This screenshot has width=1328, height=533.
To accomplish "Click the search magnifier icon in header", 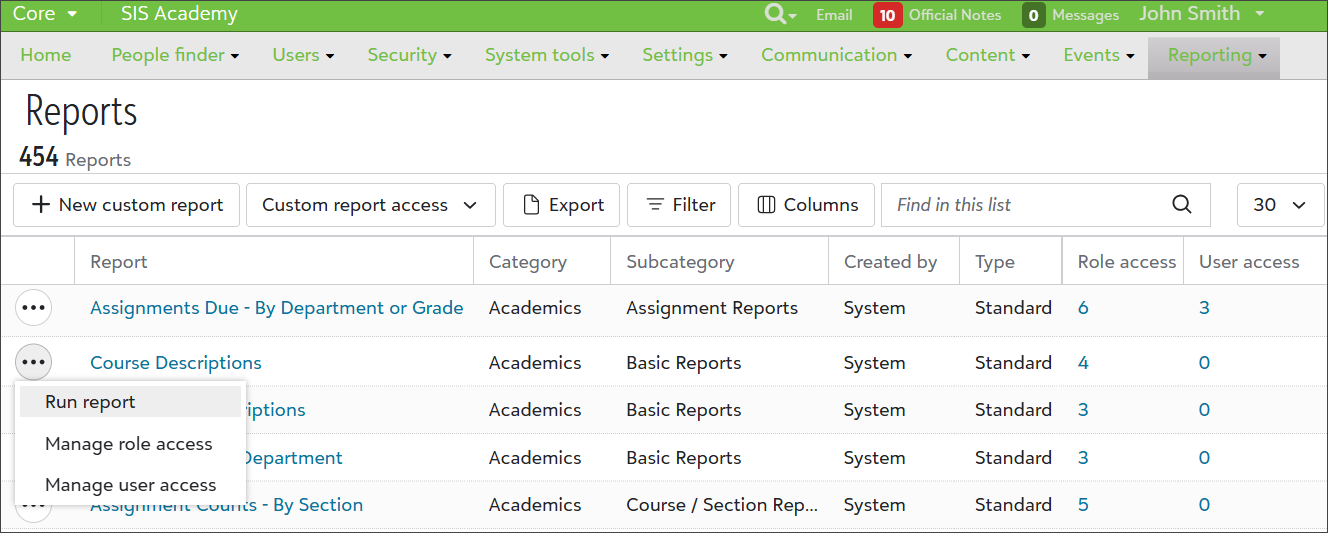I will coord(776,14).
